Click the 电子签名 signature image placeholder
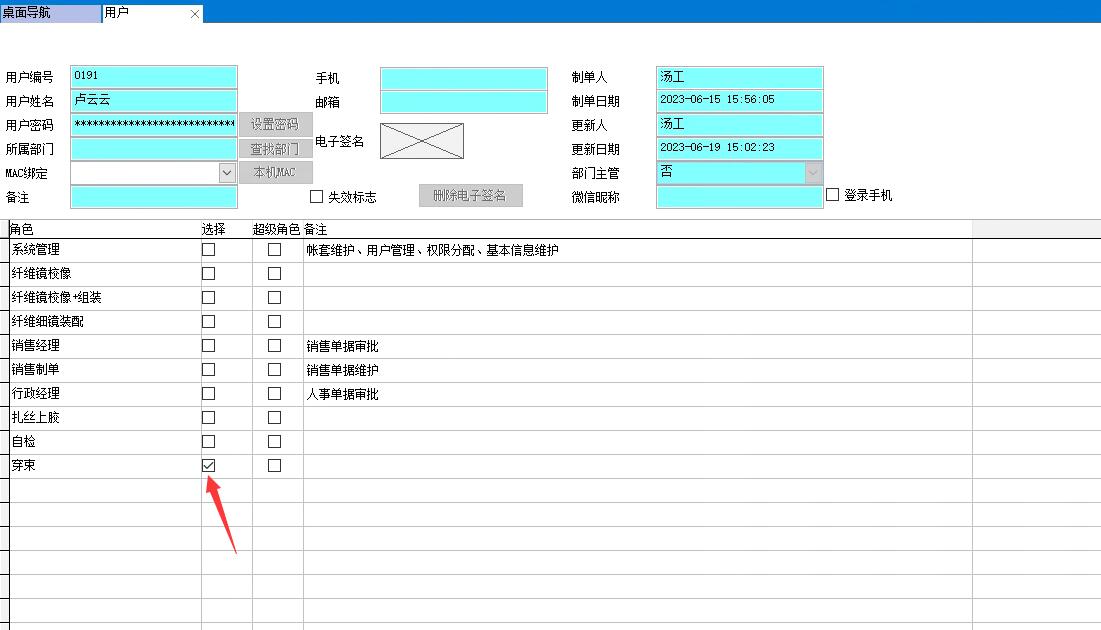 [421, 141]
